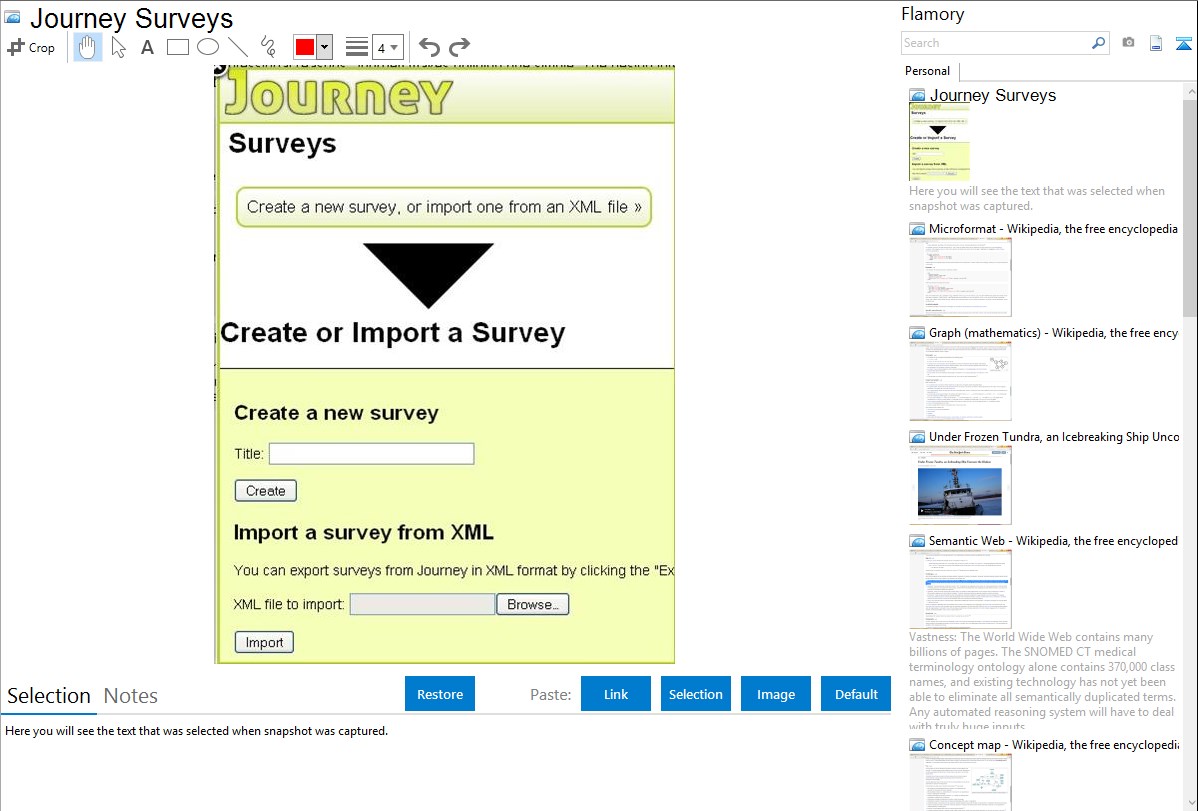Click the blue upward arrow icon
This screenshot has height=811, width=1198.
click(1183, 43)
